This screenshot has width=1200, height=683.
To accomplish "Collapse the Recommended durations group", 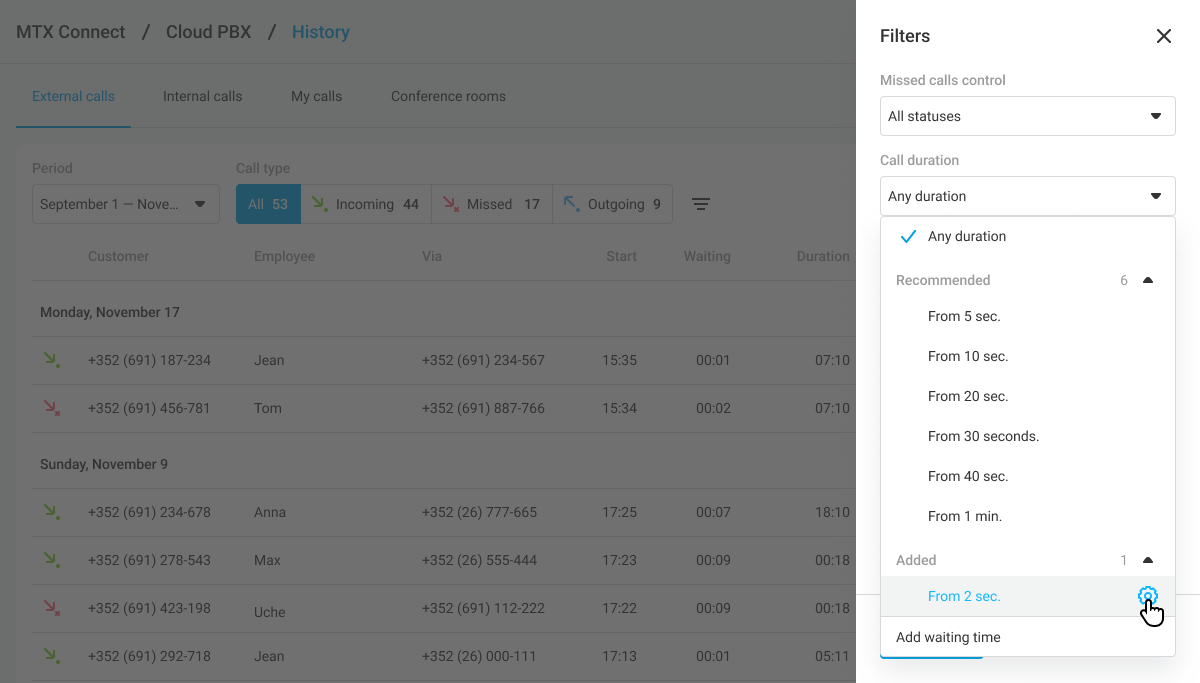I will pyautogui.click(x=1147, y=281).
